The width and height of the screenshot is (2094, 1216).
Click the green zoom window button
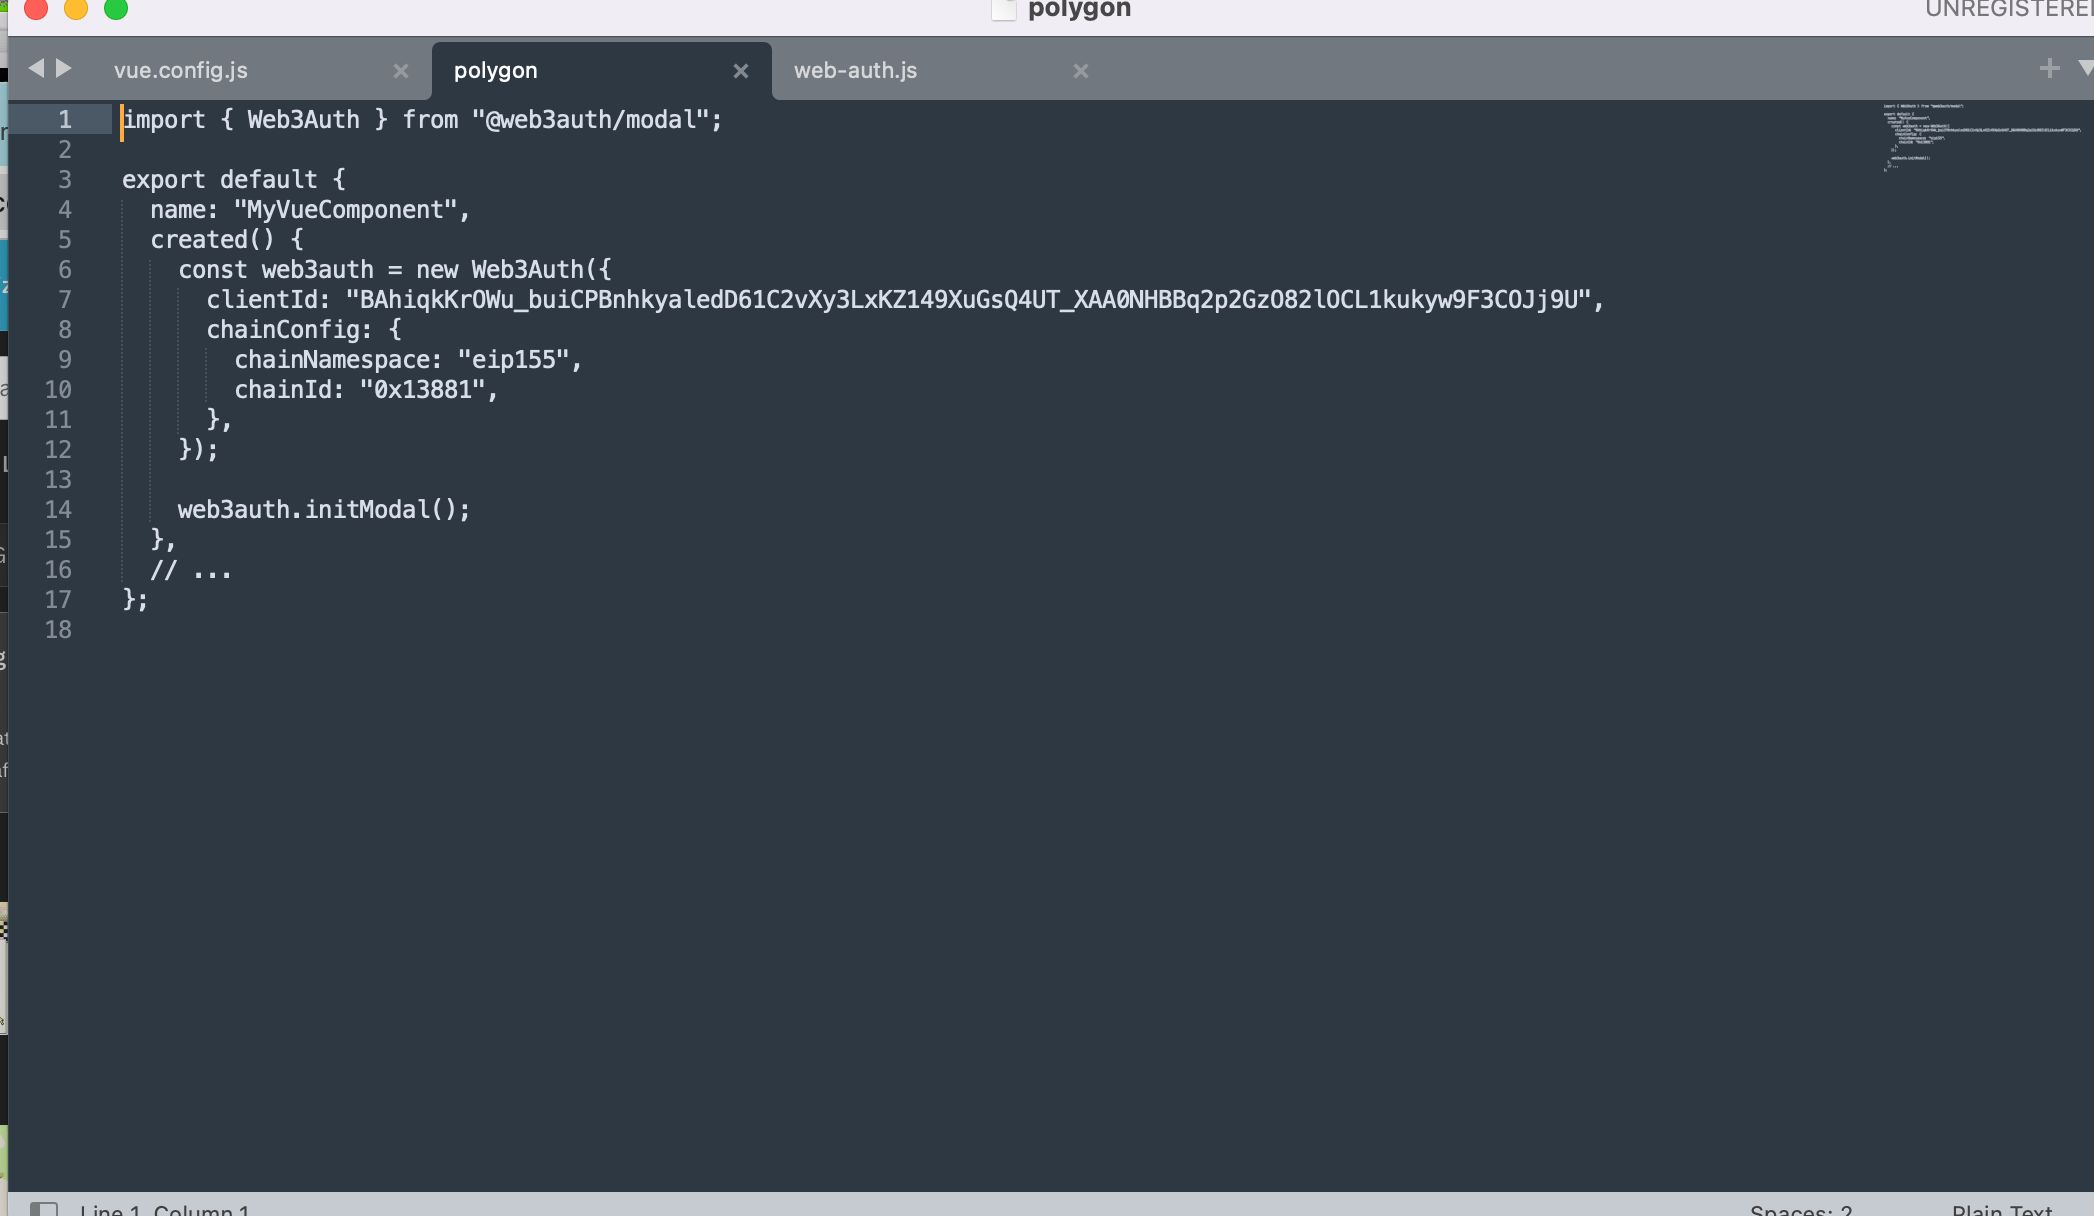click(116, 8)
